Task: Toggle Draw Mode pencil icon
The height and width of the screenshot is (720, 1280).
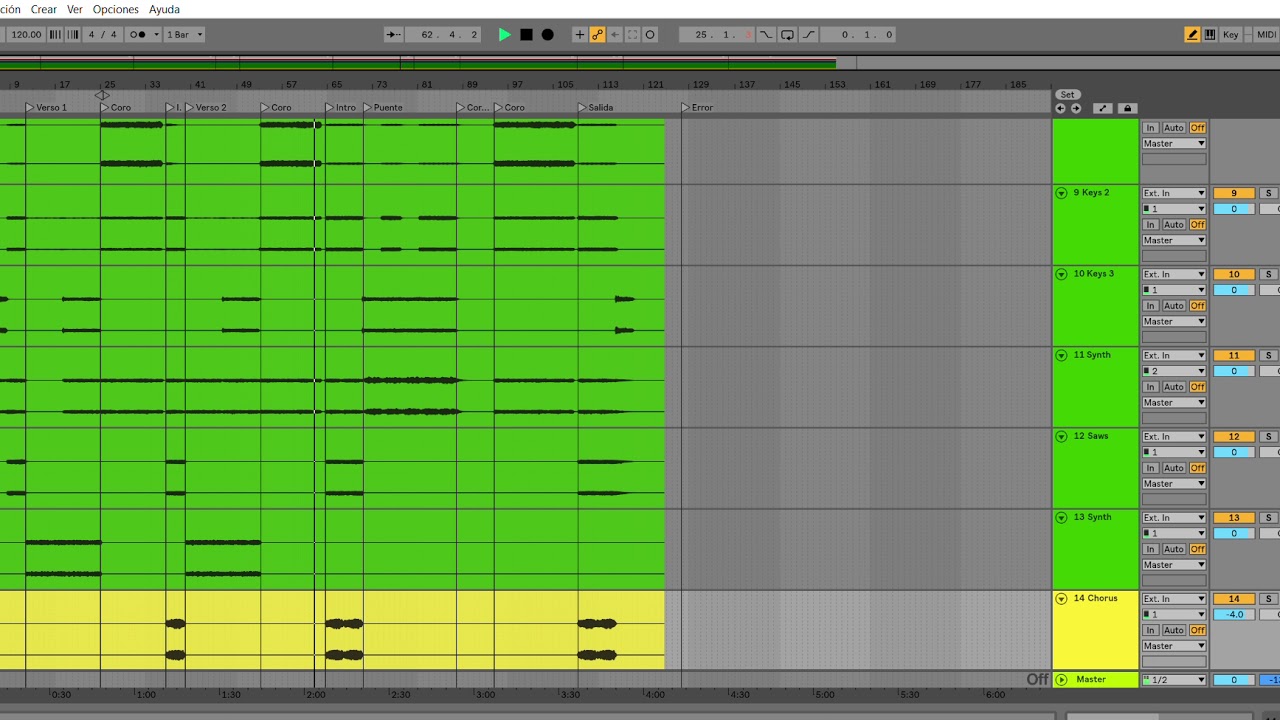Action: 1192,34
